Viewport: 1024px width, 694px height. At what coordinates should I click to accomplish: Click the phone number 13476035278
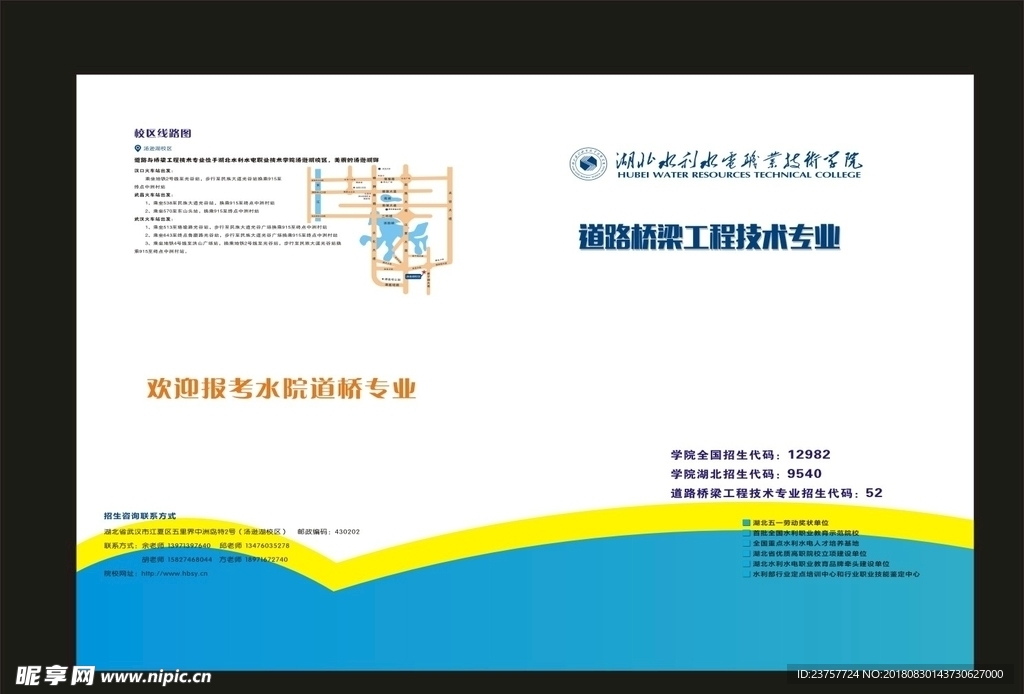pyautogui.click(x=267, y=545)
